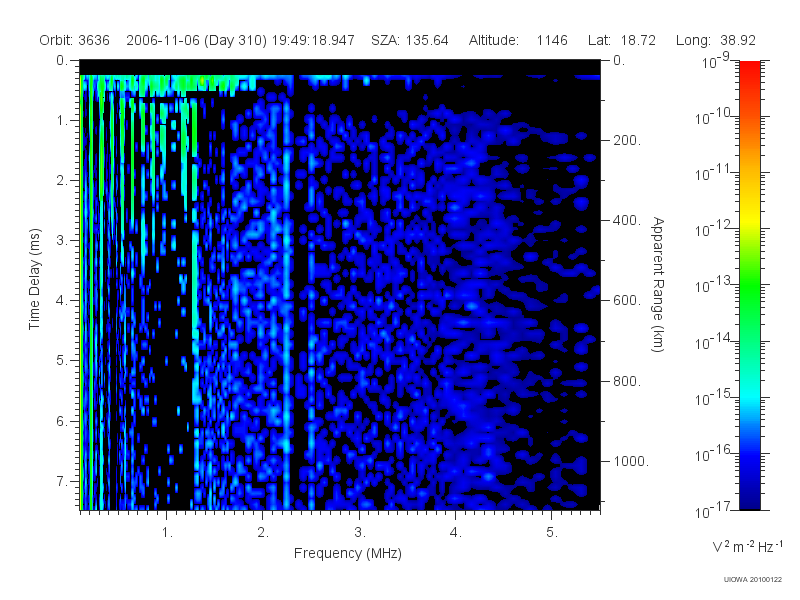Select the 'Orbit: 3636' header text
The height and width of the screenshot is (600, 800).
click(x=74, y=40)
